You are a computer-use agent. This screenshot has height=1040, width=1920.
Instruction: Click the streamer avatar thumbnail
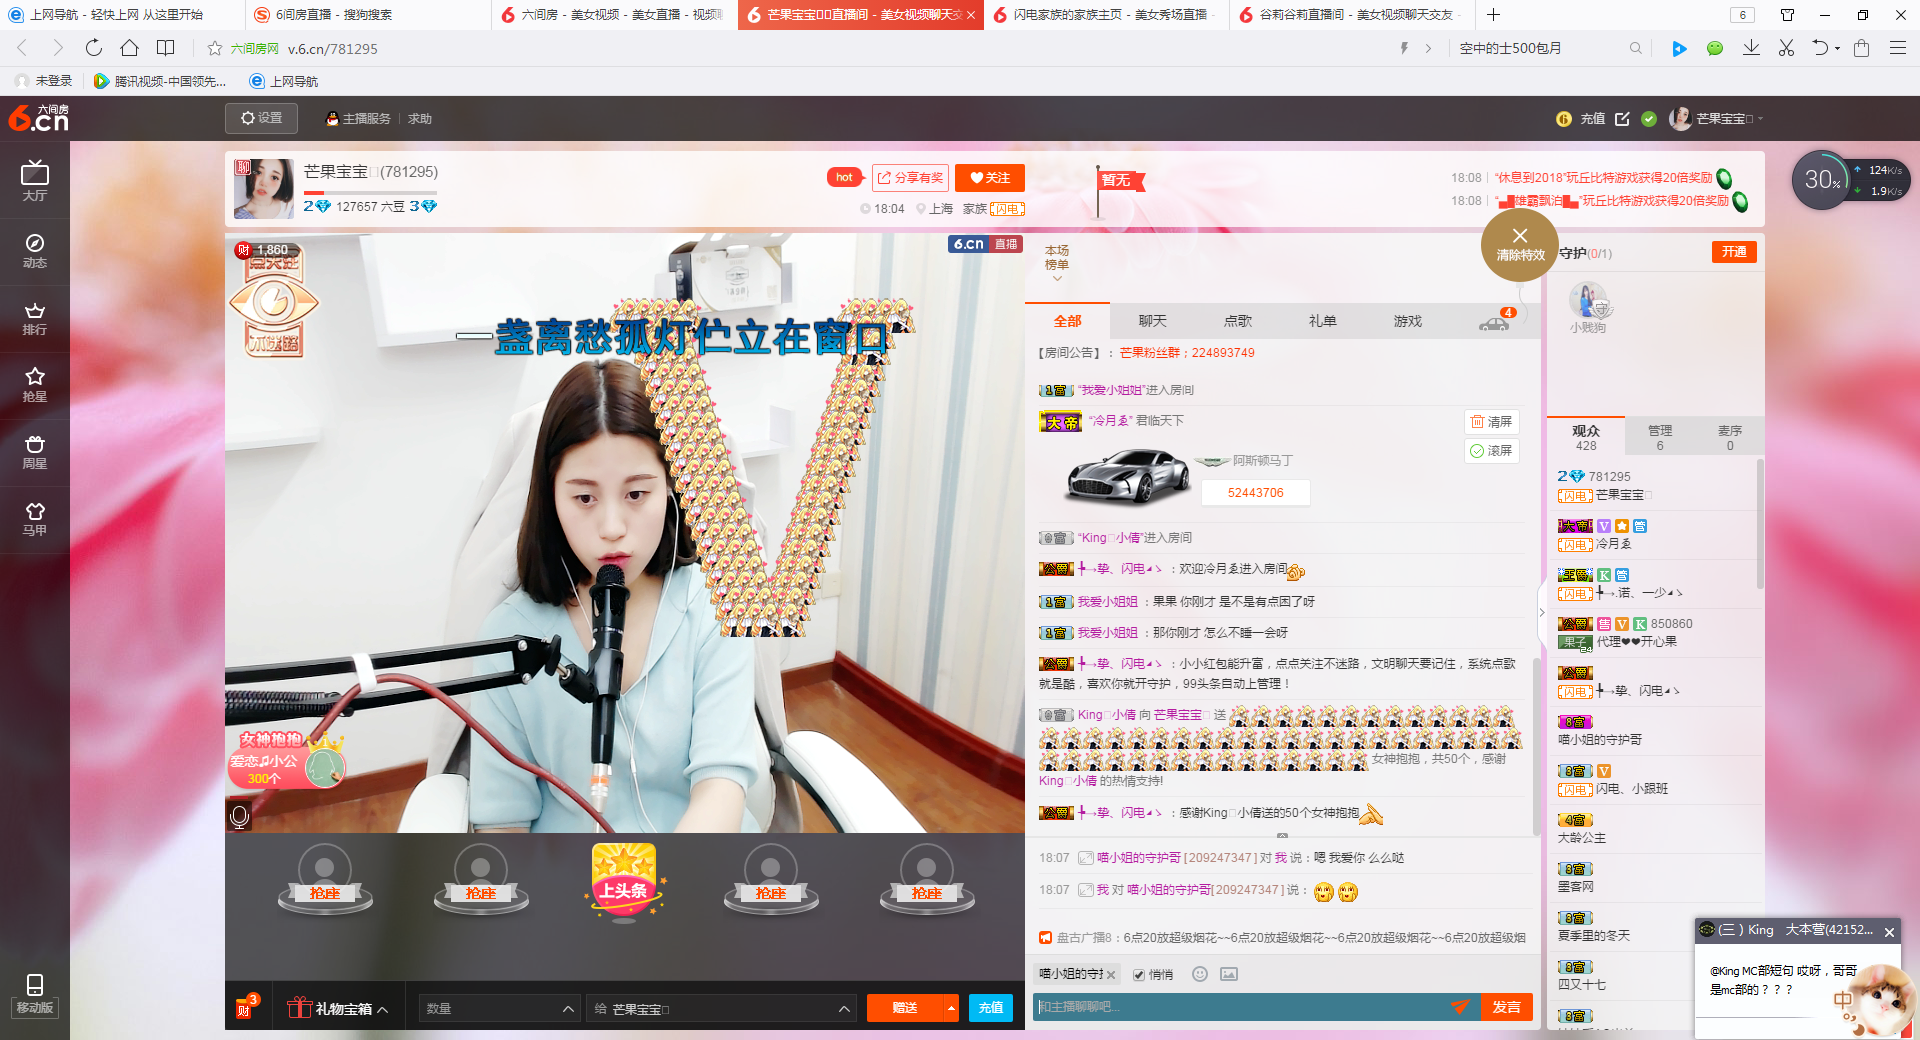(264, 189)
